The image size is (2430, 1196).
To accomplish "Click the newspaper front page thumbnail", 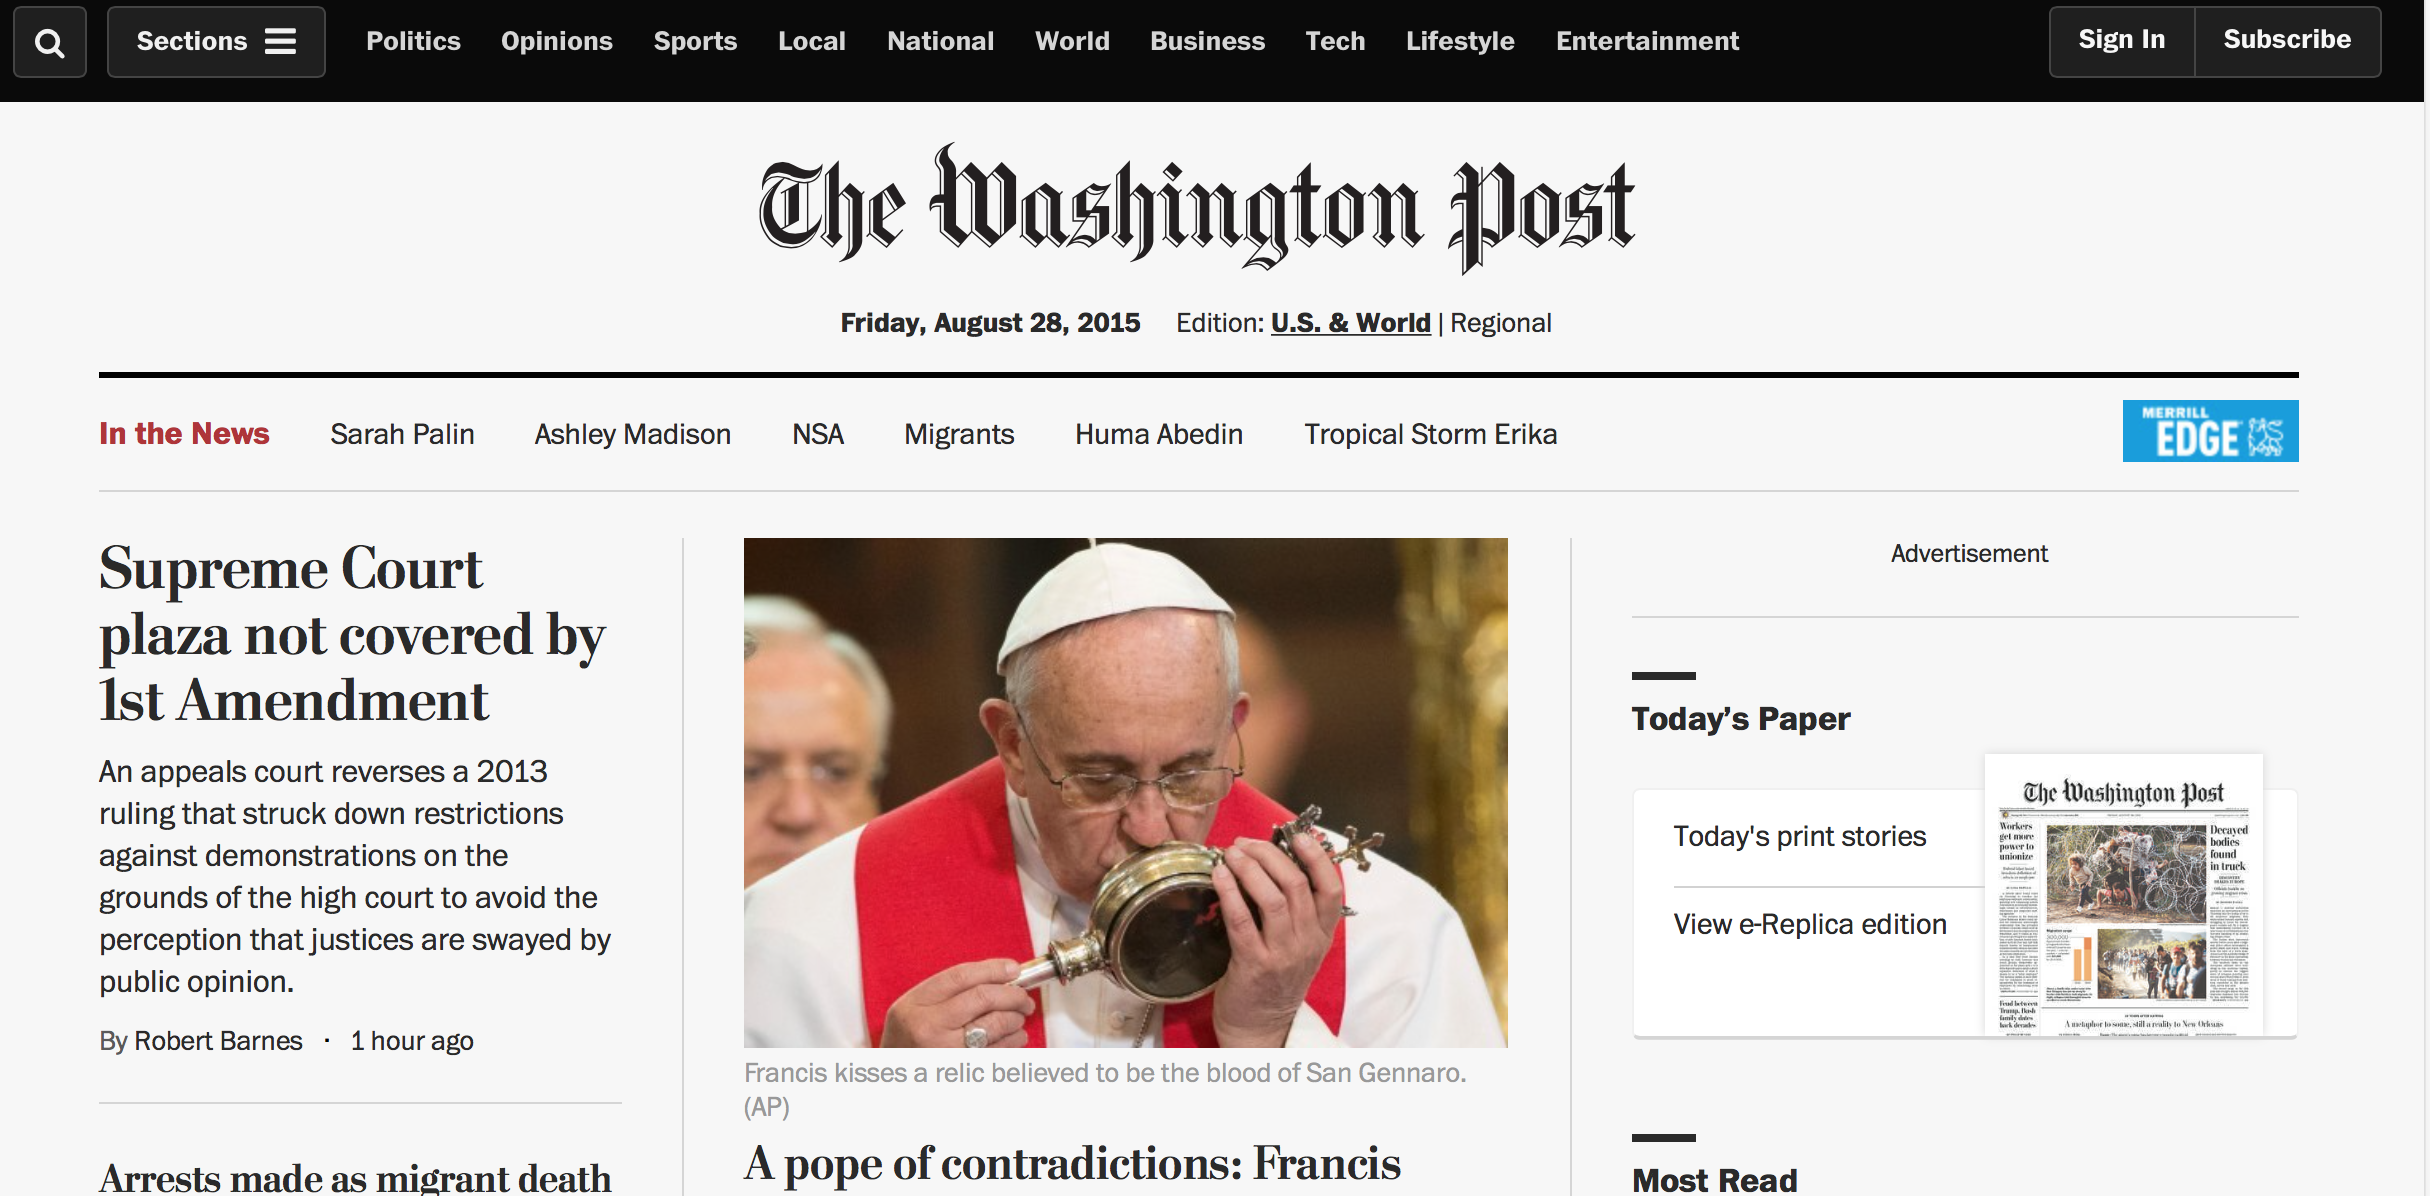I will click(x=2123, y=895).
